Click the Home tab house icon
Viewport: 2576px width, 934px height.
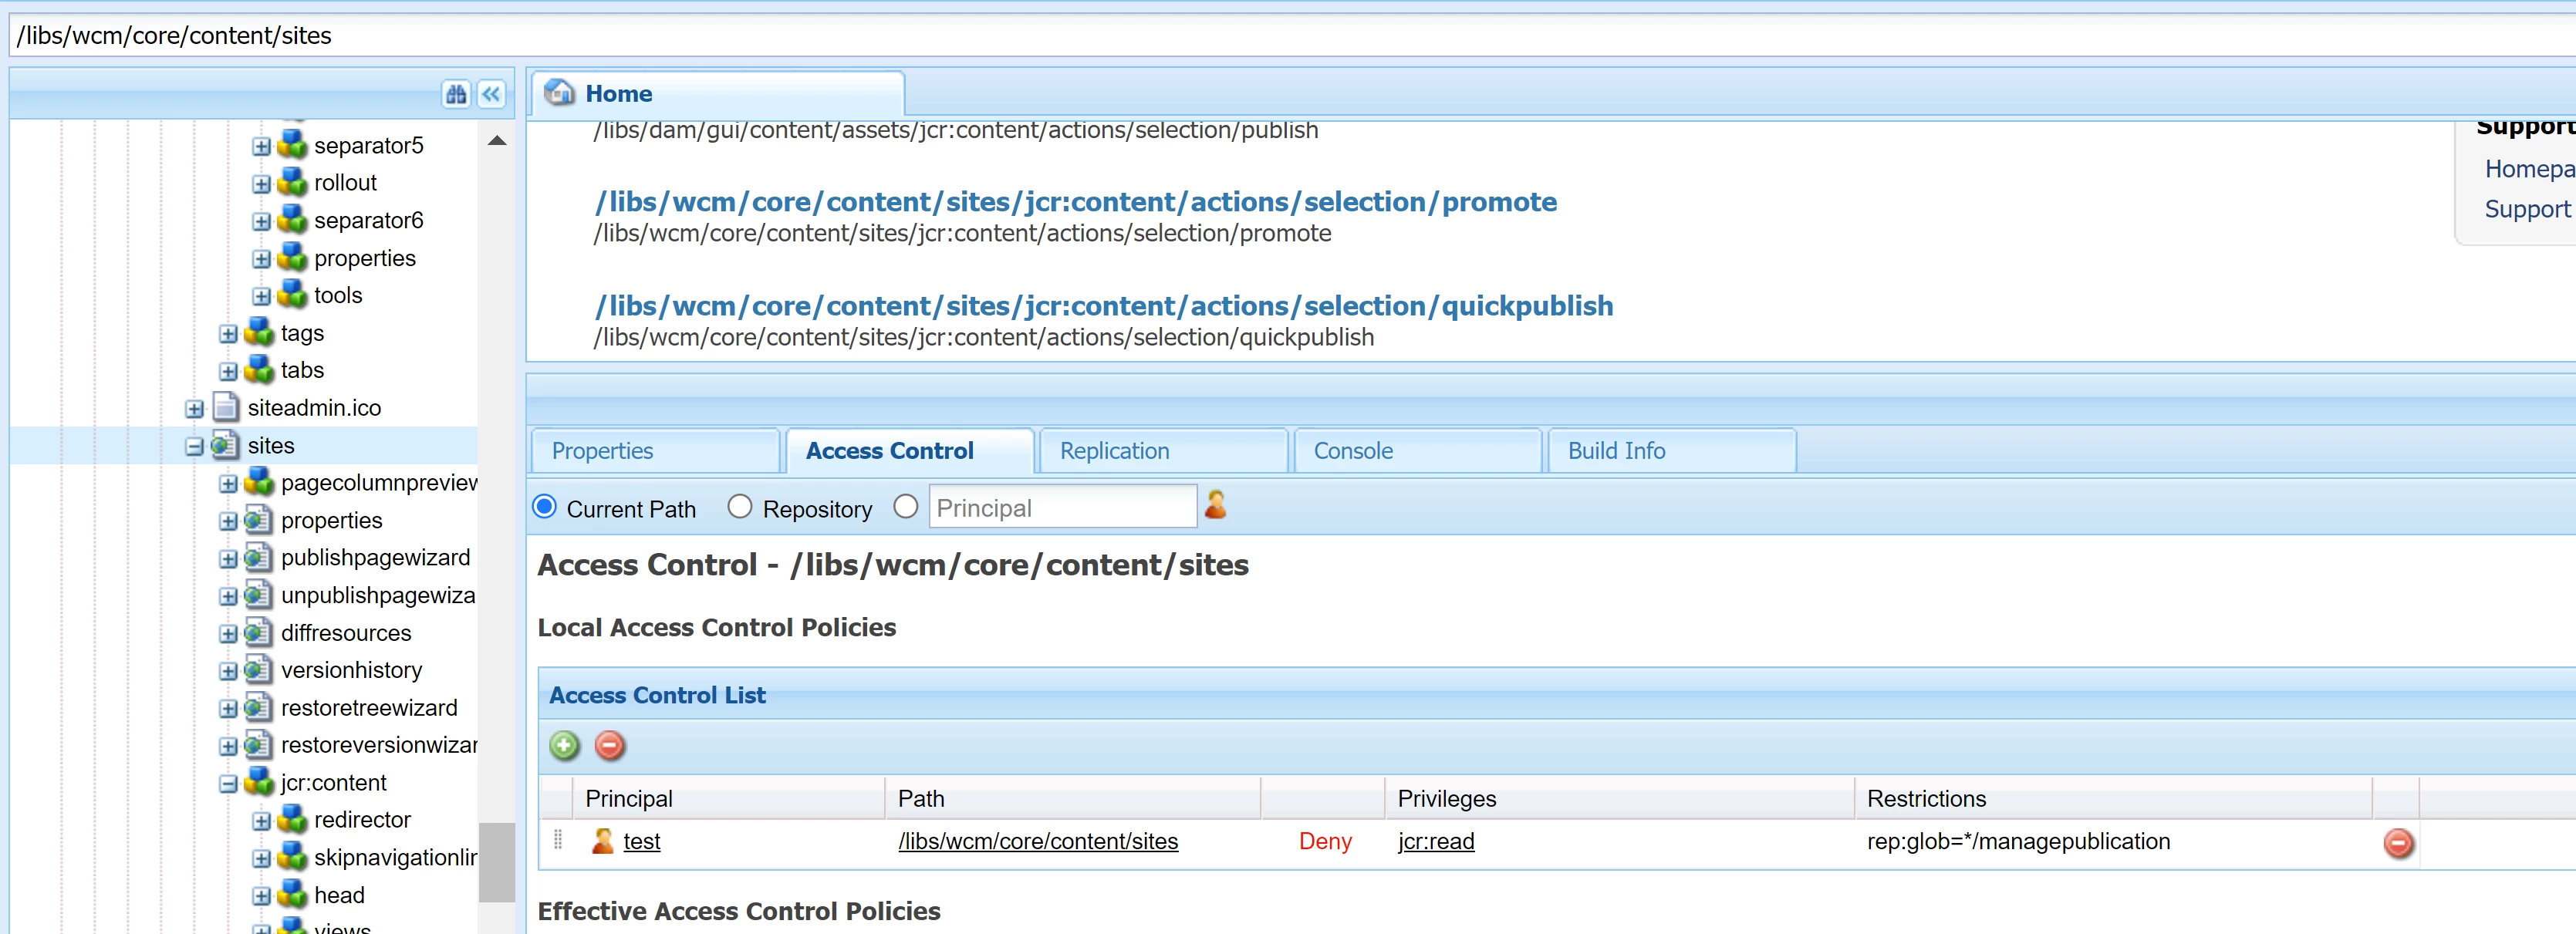tap(559, 93)
